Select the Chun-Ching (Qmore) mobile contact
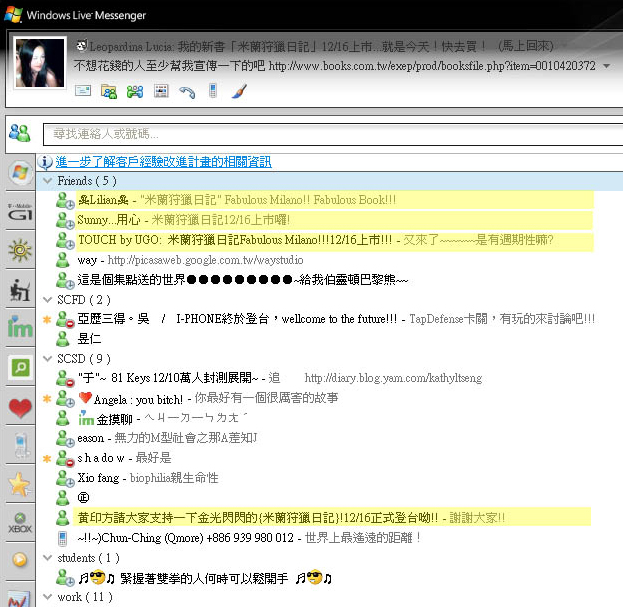Image resolution: width=623 pixels, height=607 pixels. (x=239, y=538)
